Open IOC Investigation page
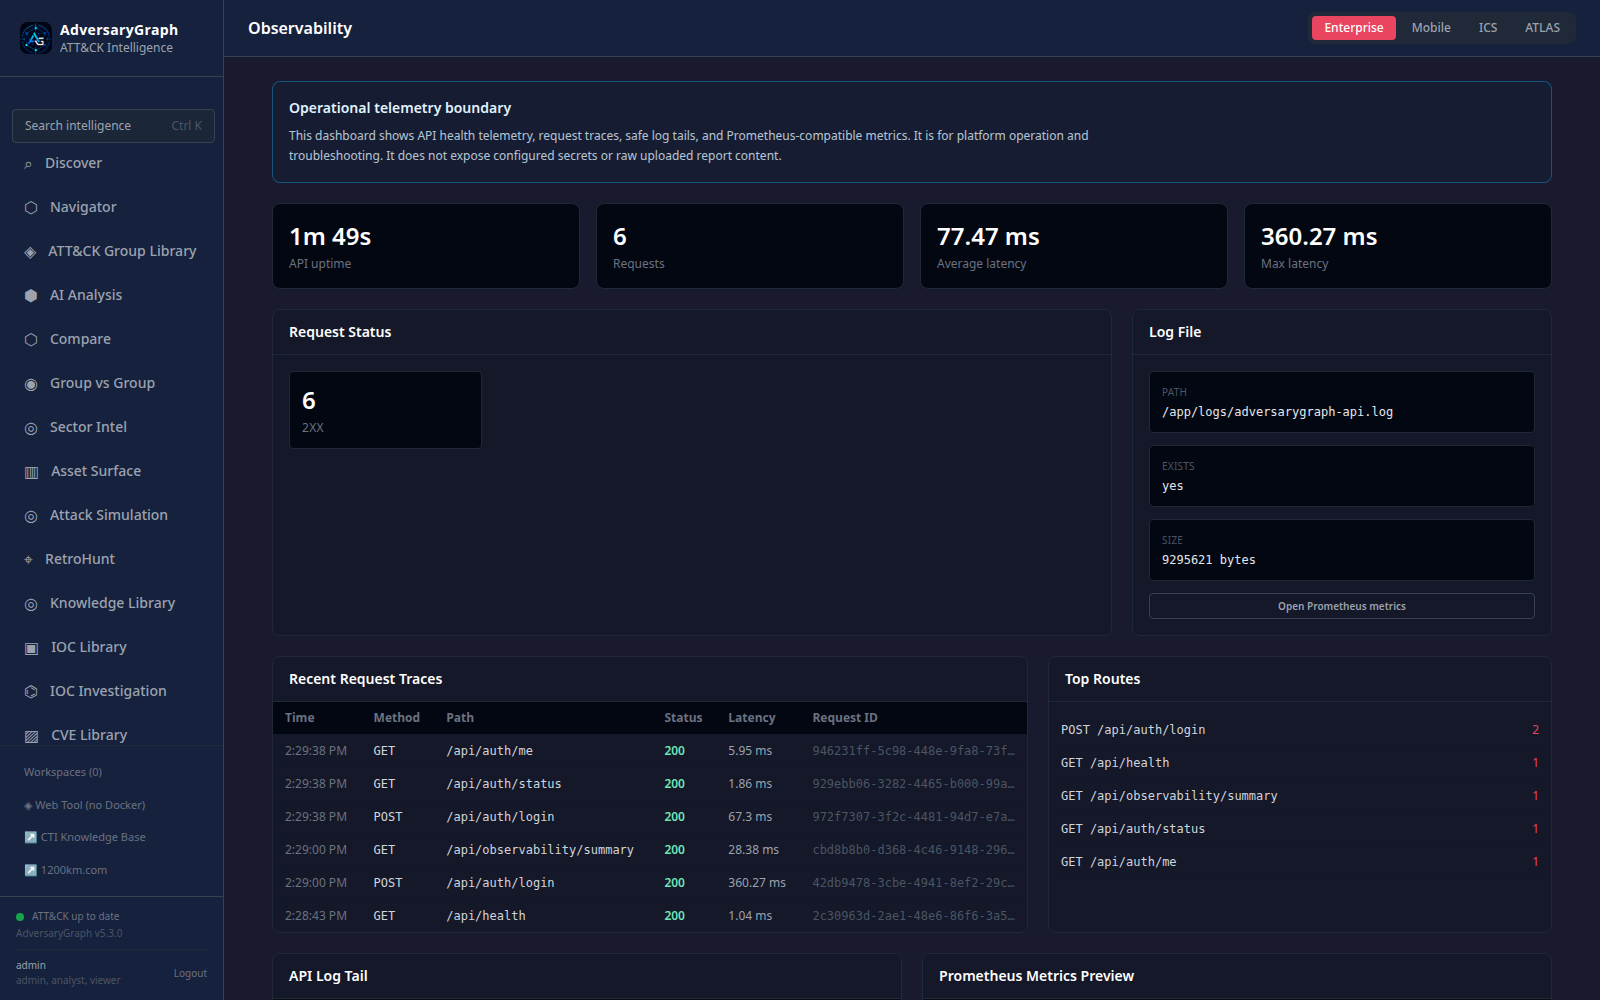This screenshot has height=1000, width=1600. coord(113,691)
